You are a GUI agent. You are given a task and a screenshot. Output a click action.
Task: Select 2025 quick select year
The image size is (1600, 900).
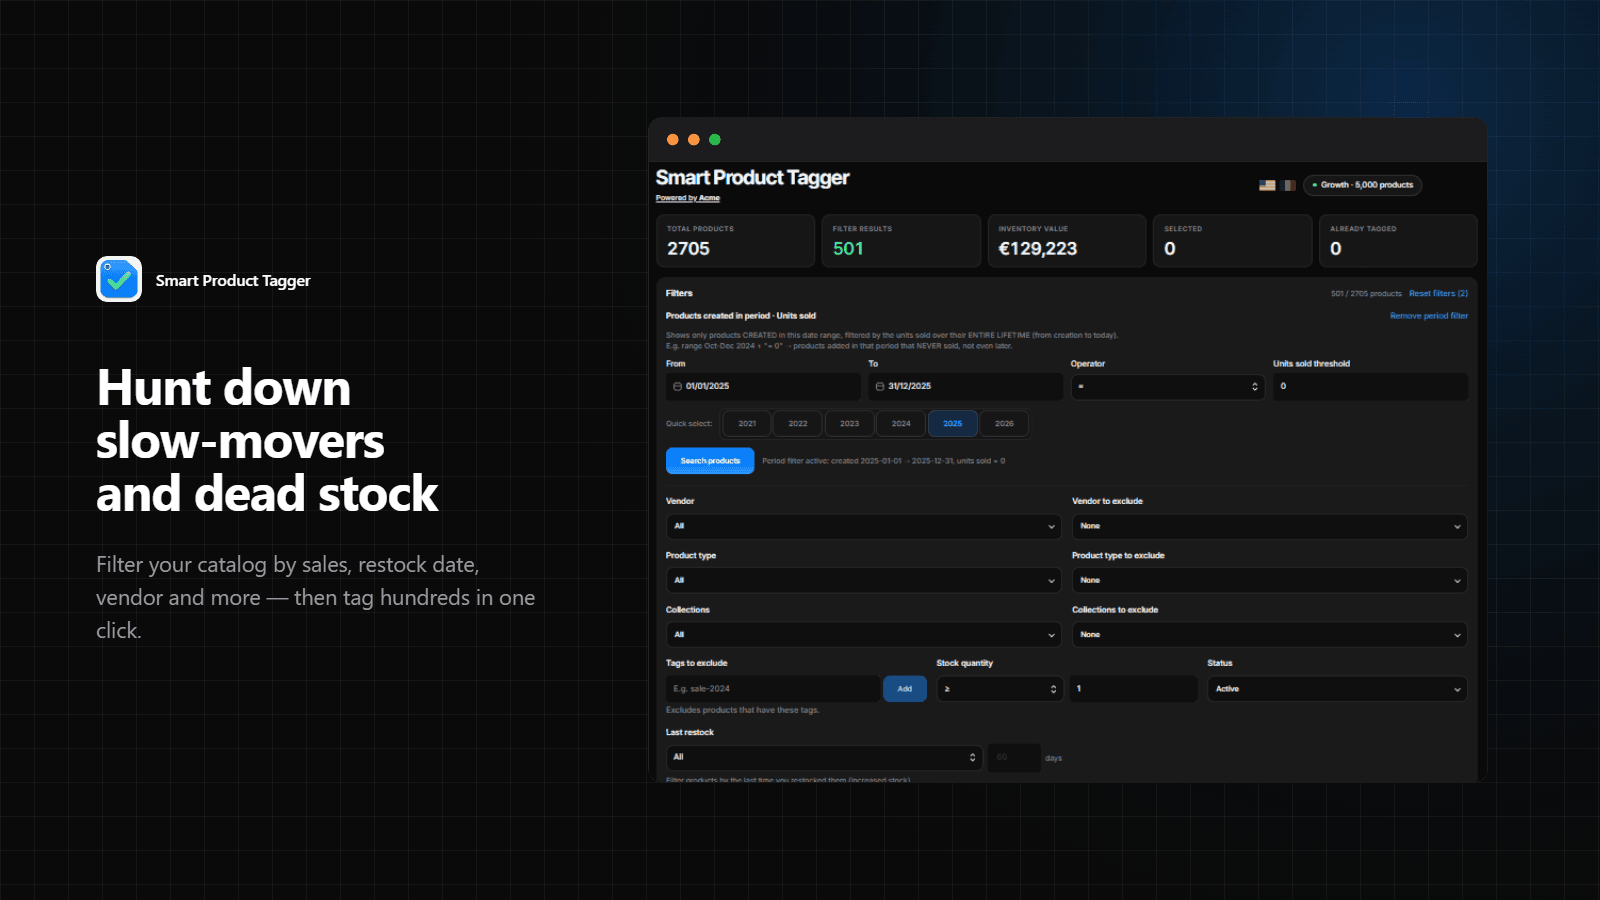coord(953,424)
